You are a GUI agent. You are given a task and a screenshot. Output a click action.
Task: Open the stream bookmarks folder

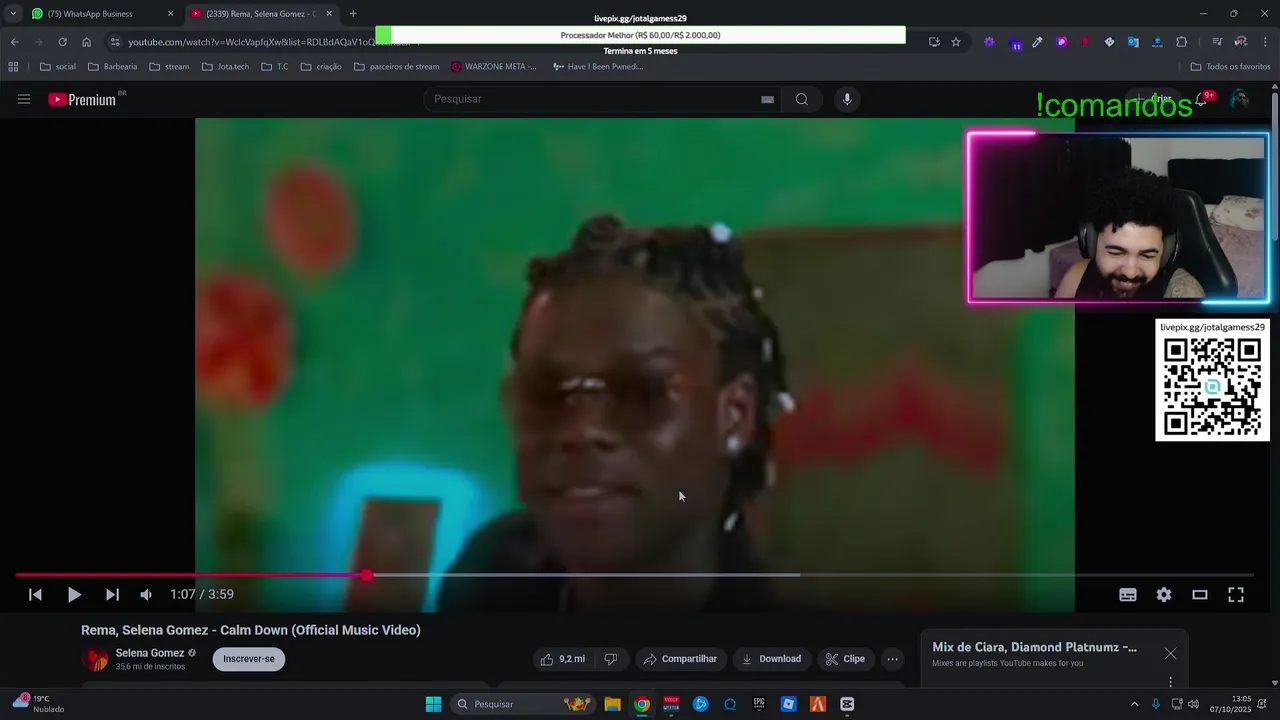169,67
